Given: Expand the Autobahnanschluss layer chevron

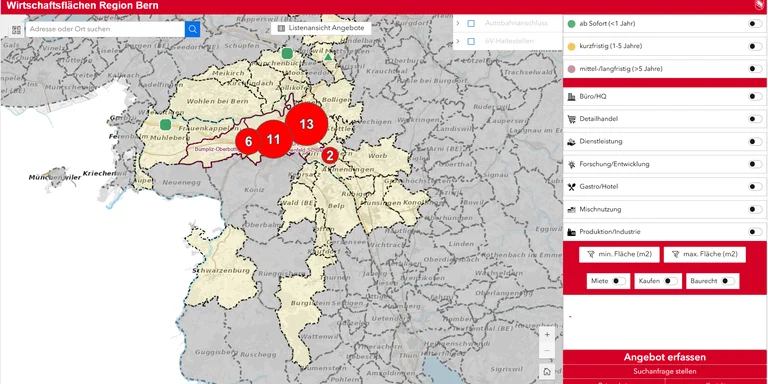Looking at the screenshot, I should [457, 24].
